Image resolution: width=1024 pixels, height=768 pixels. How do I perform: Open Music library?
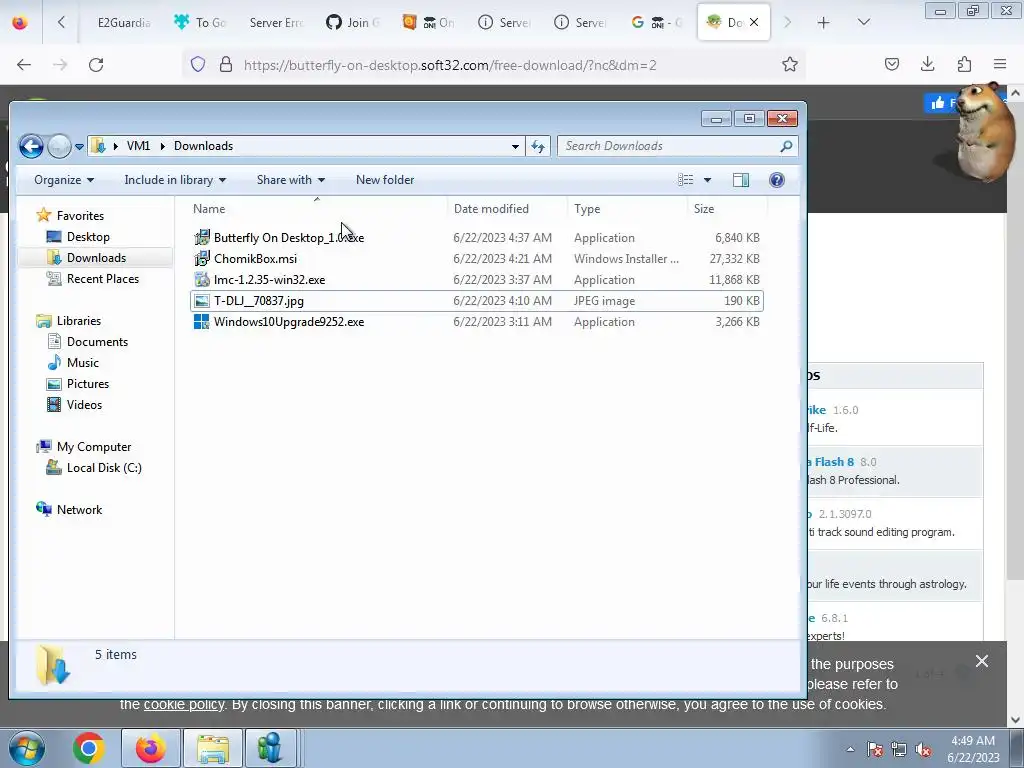click(82, 362)
